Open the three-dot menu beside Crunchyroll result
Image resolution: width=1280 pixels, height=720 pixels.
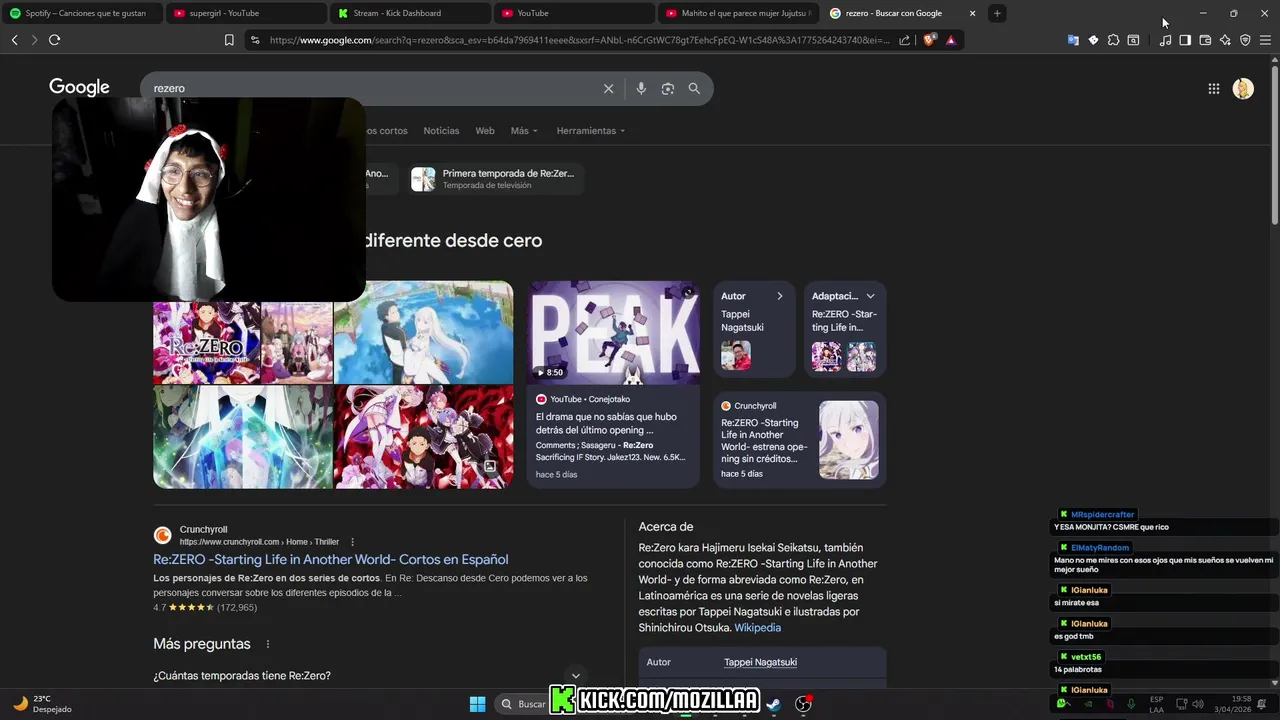pyautogui.click(x=352, y=542)
